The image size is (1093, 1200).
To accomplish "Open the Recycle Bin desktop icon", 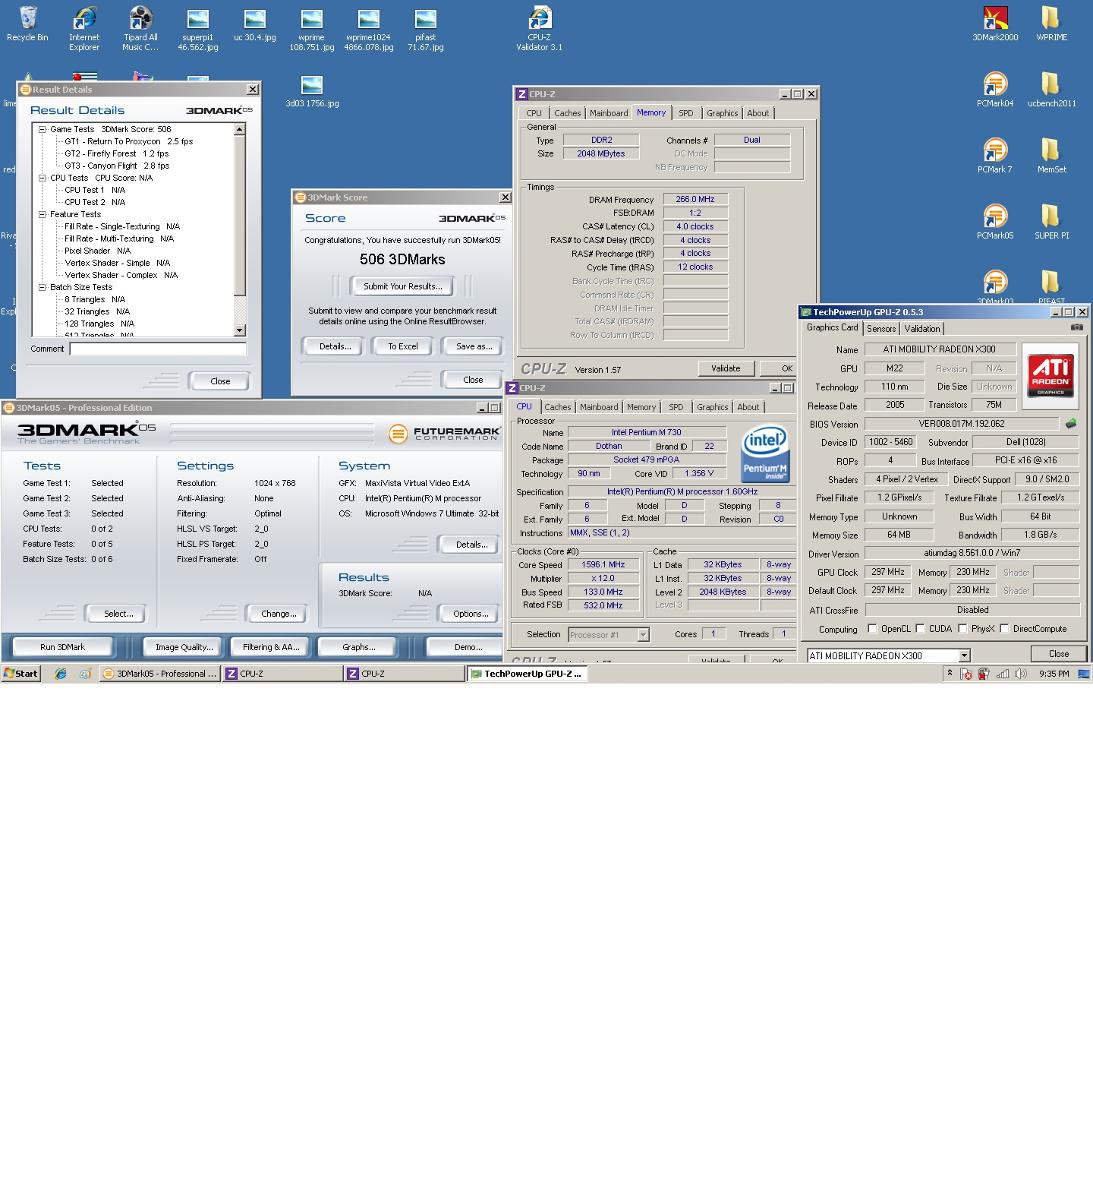I will click(x=27, y=24).
